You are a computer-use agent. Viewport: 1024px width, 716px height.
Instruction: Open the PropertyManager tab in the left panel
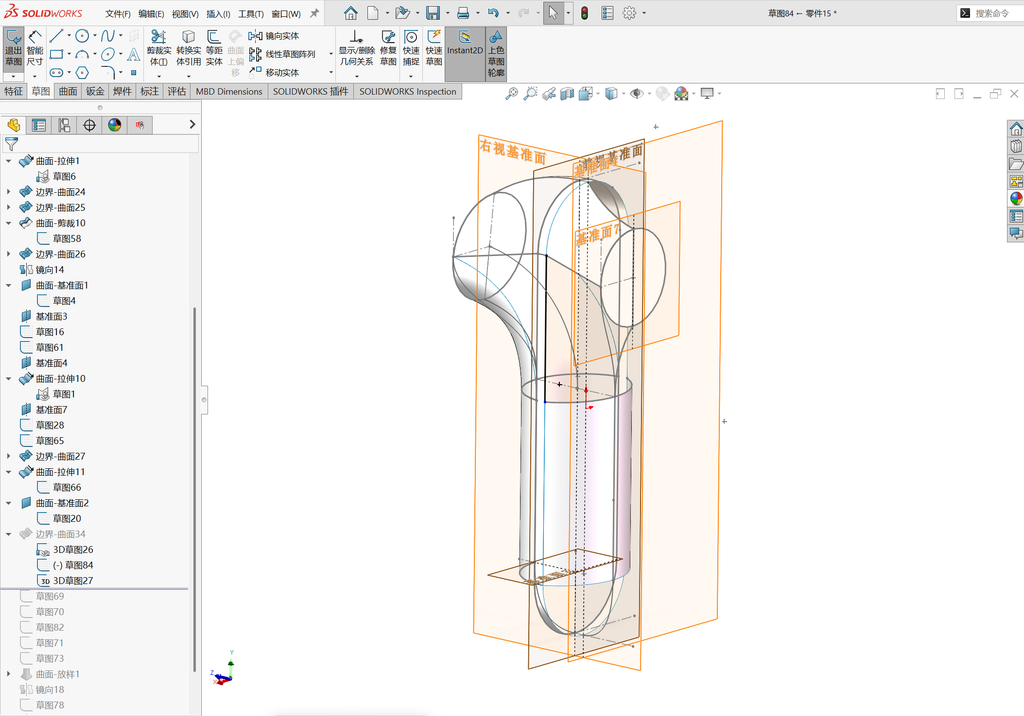click(x=39, y=125)
